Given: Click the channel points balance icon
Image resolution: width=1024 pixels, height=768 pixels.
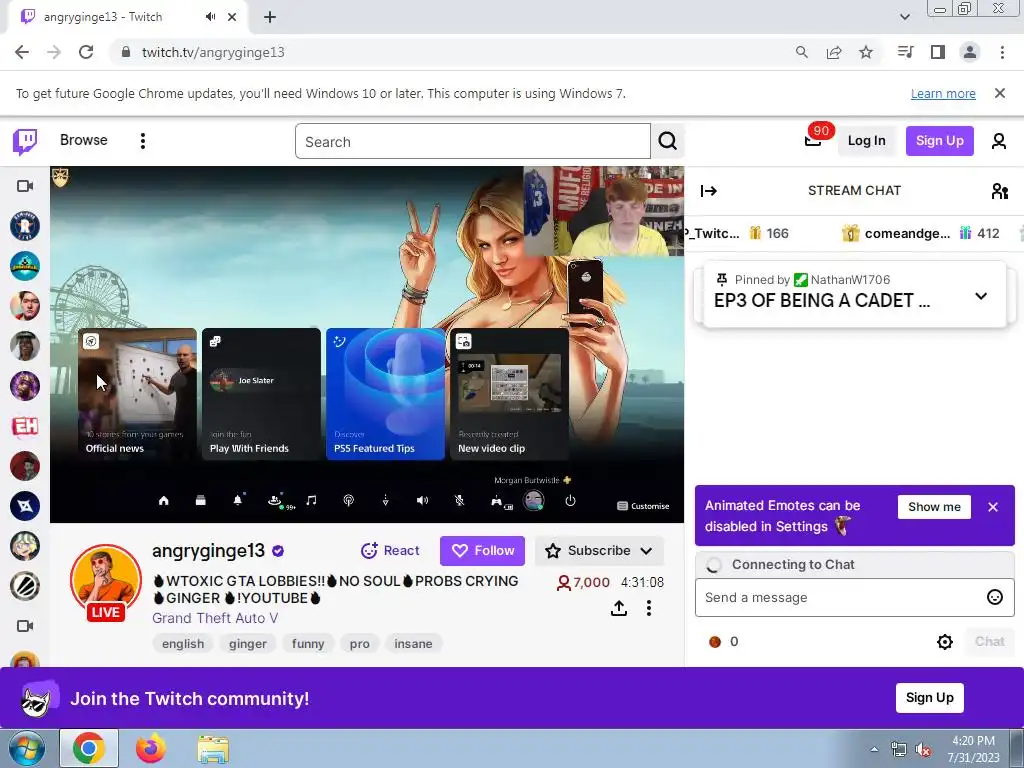Looking at the screenshot, I should (715, 642).
